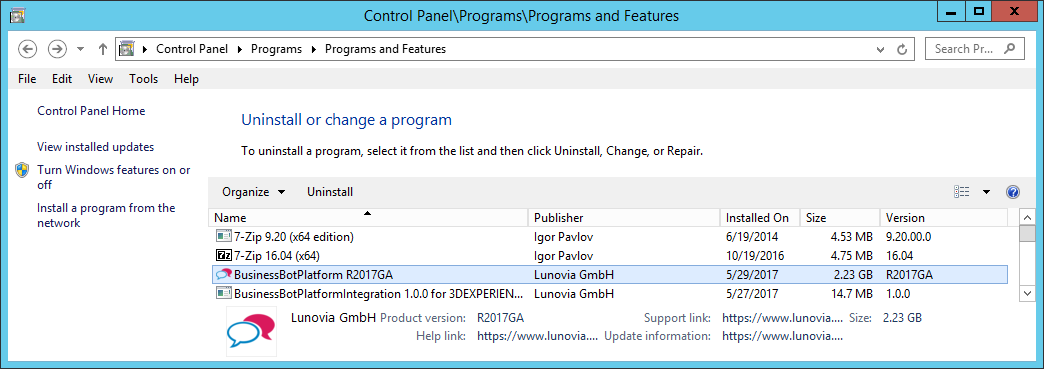Refresh the Programs and Features view
This screenshot has width=1044, height=369.
pyautogui.click(x=902, y=49)
